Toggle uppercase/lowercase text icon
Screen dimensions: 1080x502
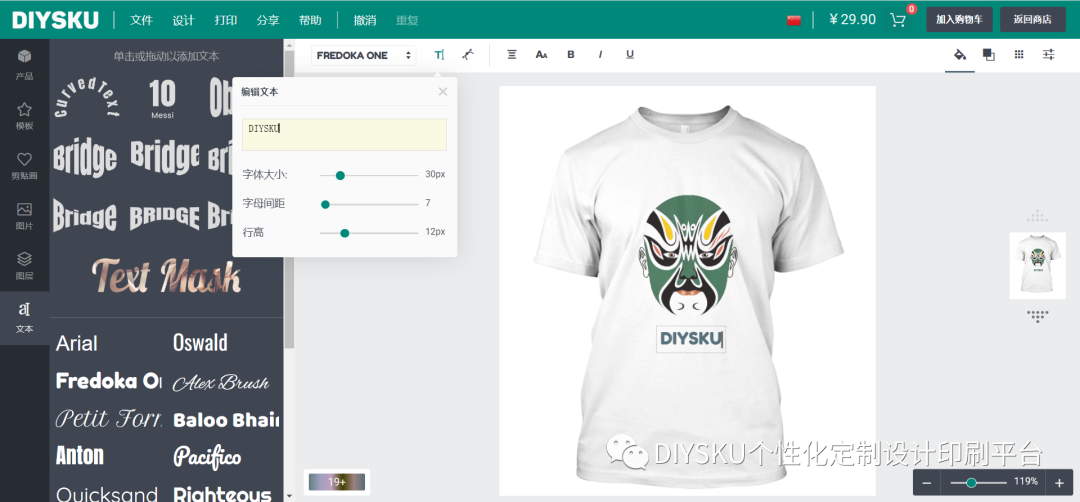541,55
